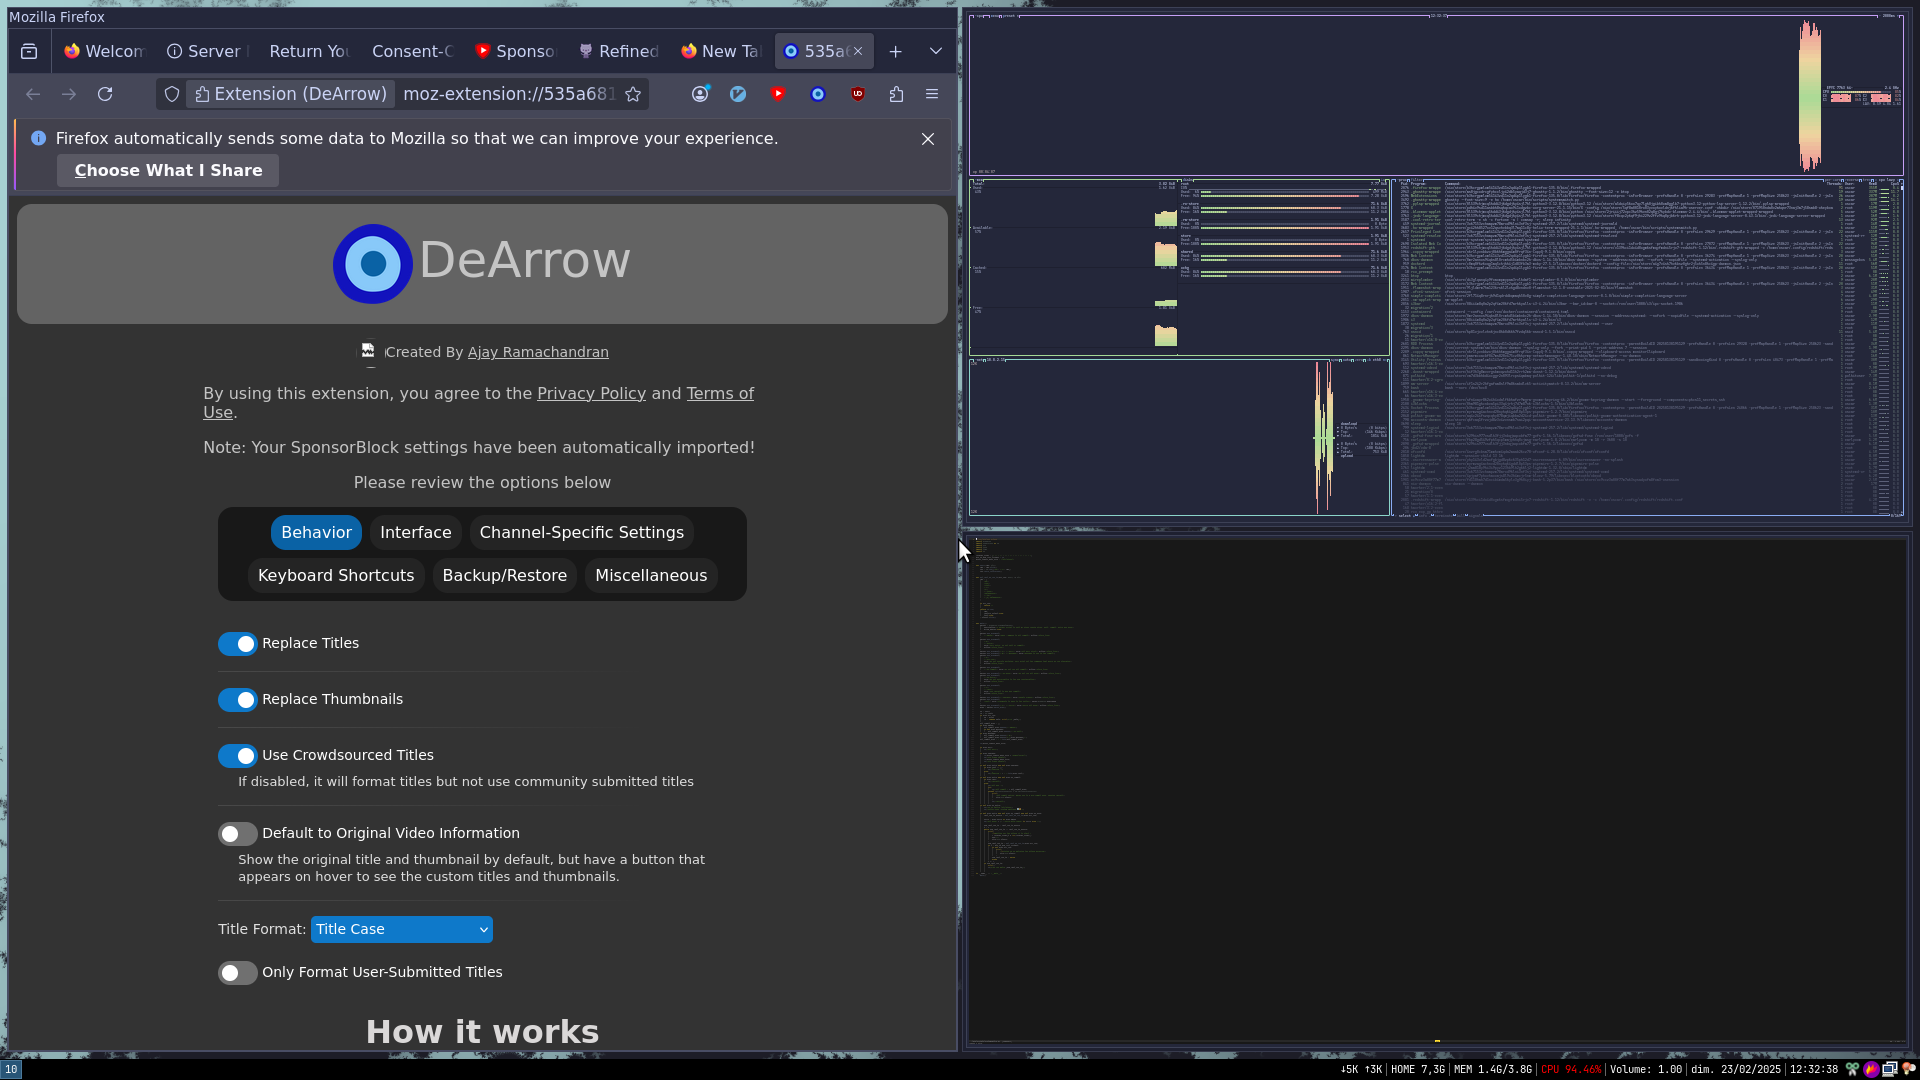Open the SponsorBlock extension icon in toolbar

point(778,94)
